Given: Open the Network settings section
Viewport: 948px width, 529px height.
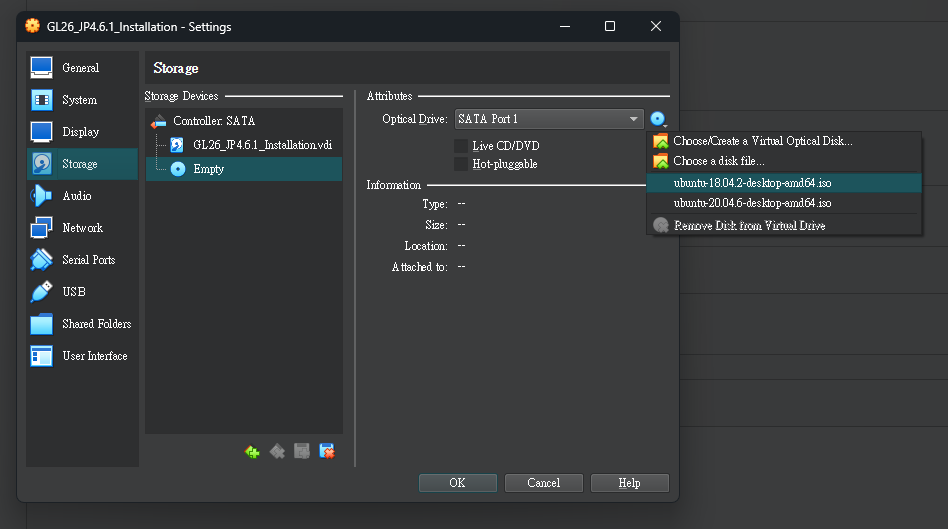Looking at the screenshot, I should tap(82, 228).
